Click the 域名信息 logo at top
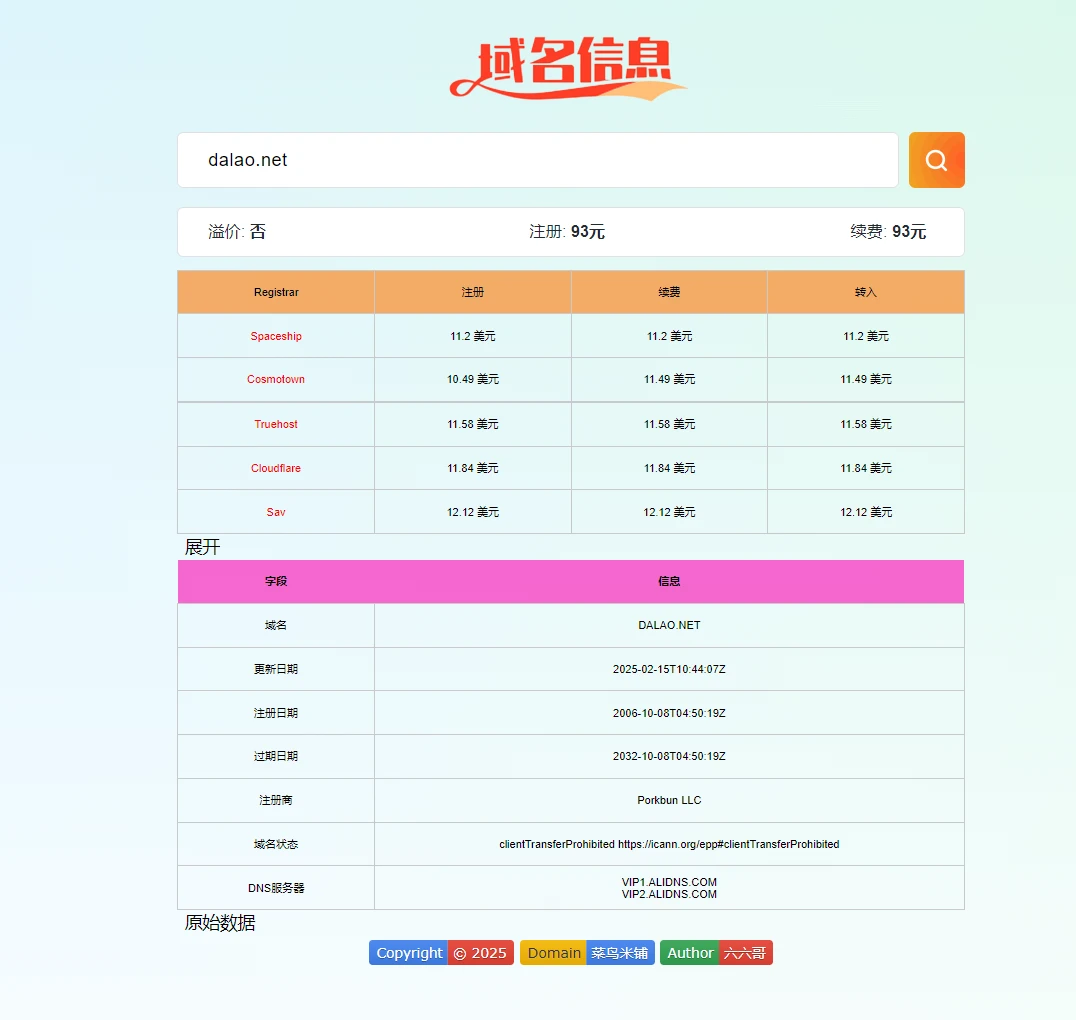Viewport: 1076px width, 1020px height. (x=568, y=68)
